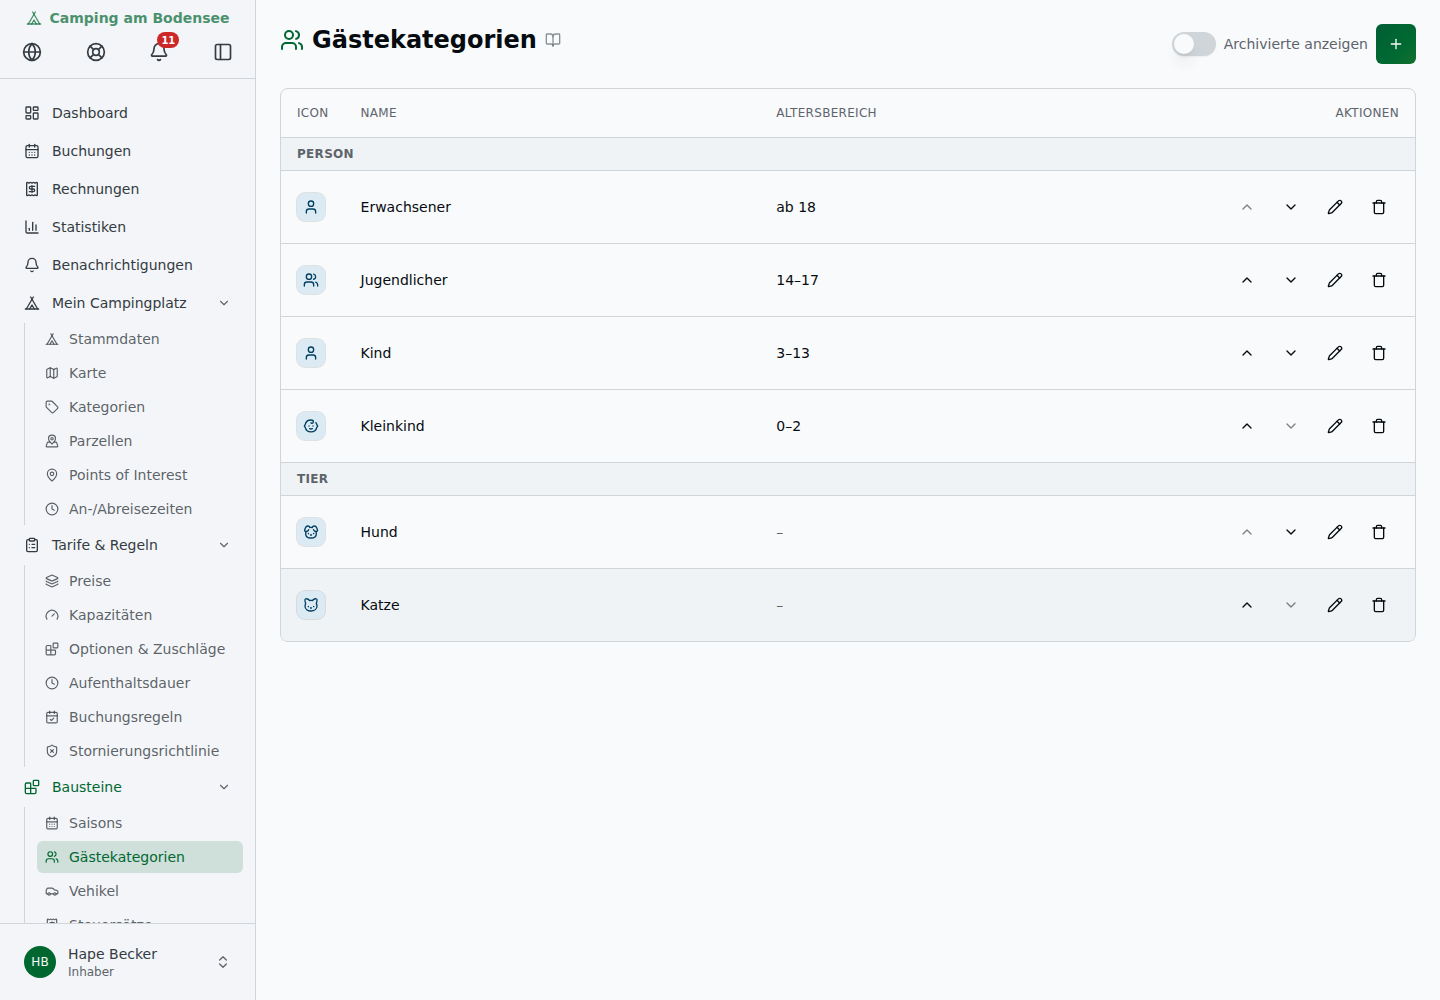Open Kategorien in sidebar
1440x1000 pixels.
click(140, 407)
